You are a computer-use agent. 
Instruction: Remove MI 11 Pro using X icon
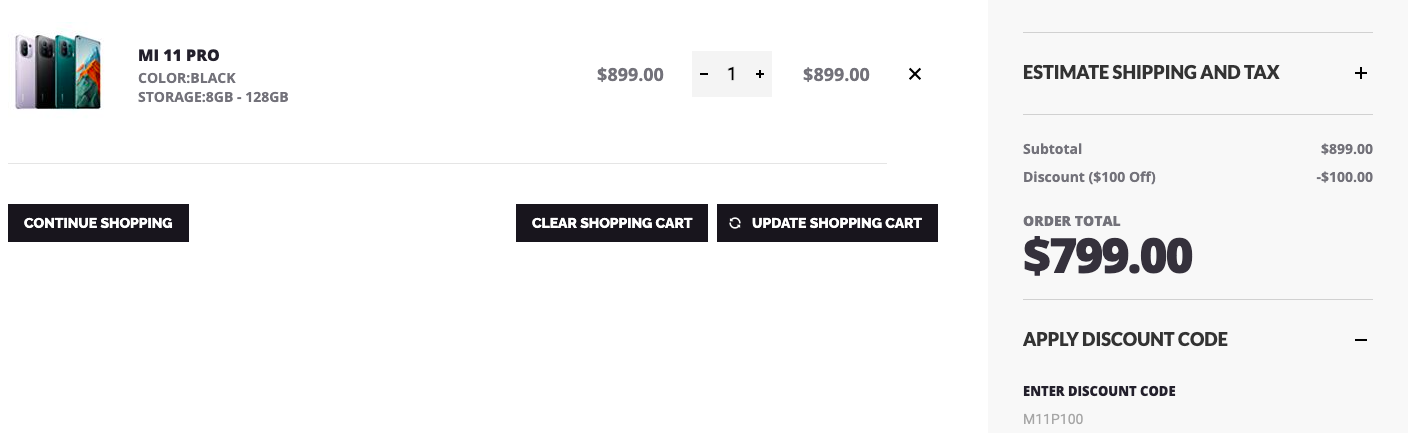point(915,74)
